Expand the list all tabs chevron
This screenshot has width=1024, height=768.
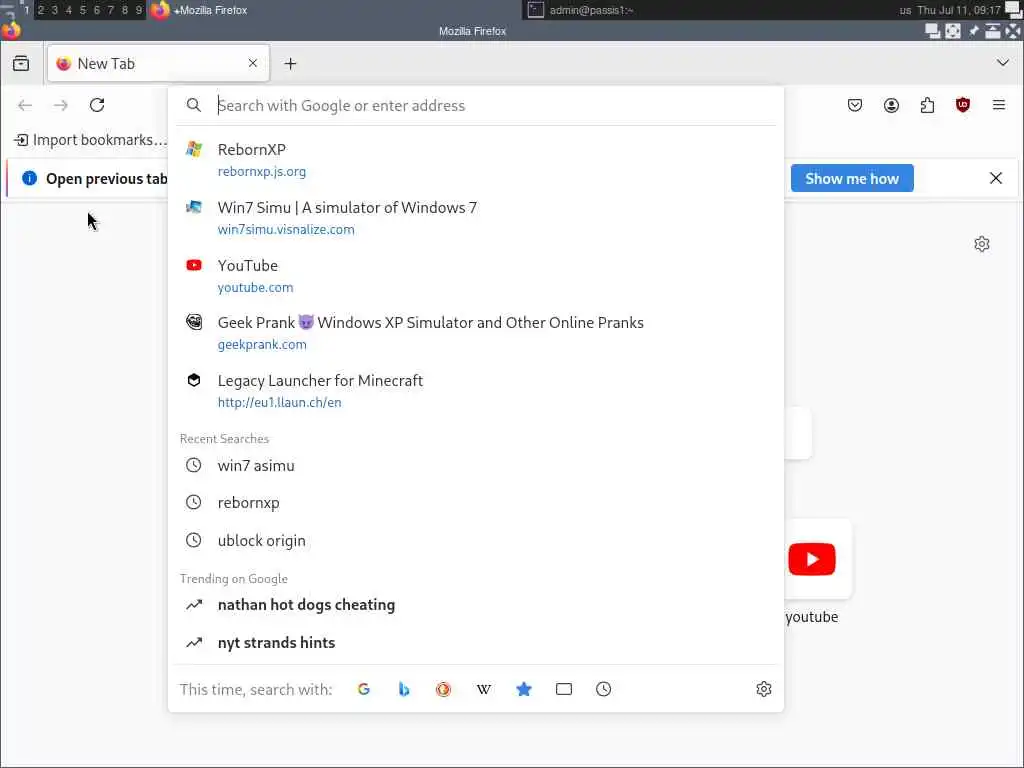[1002, 63]
